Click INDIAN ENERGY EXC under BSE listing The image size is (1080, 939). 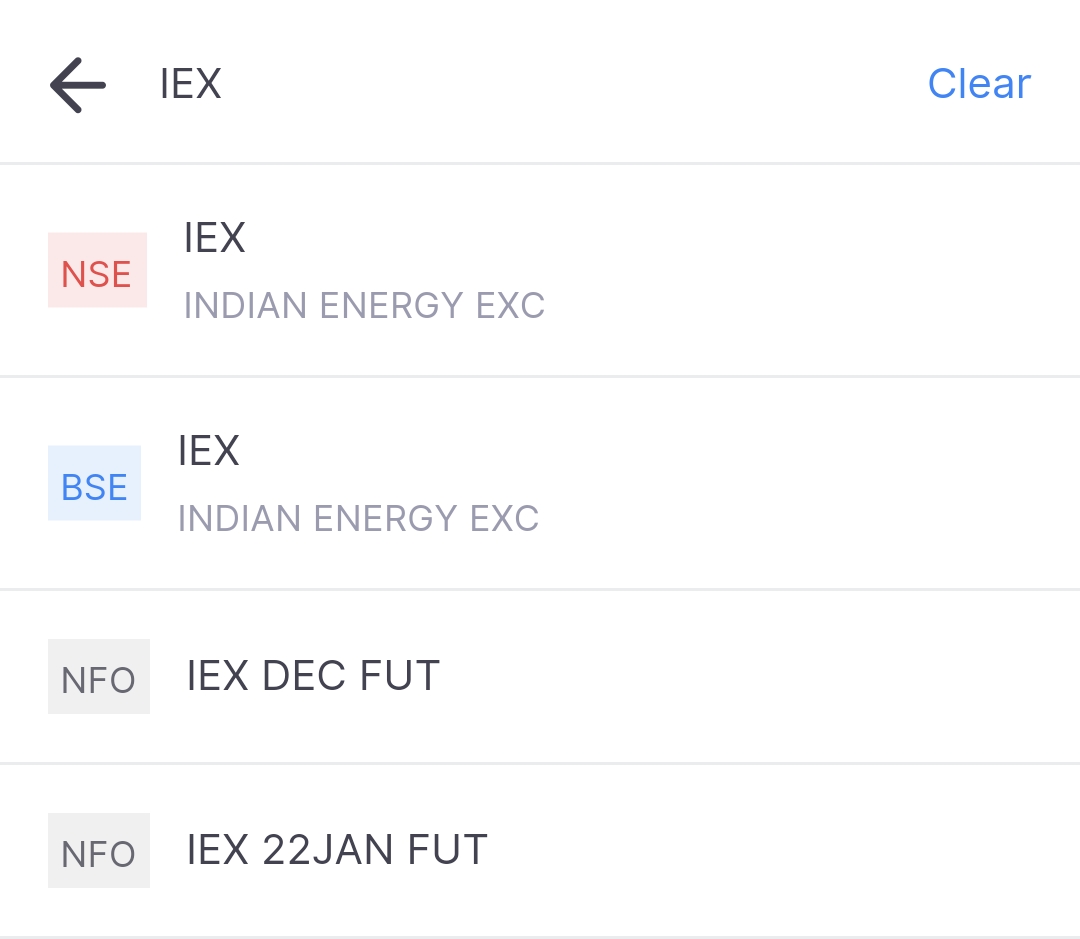(x=358, y=518)
